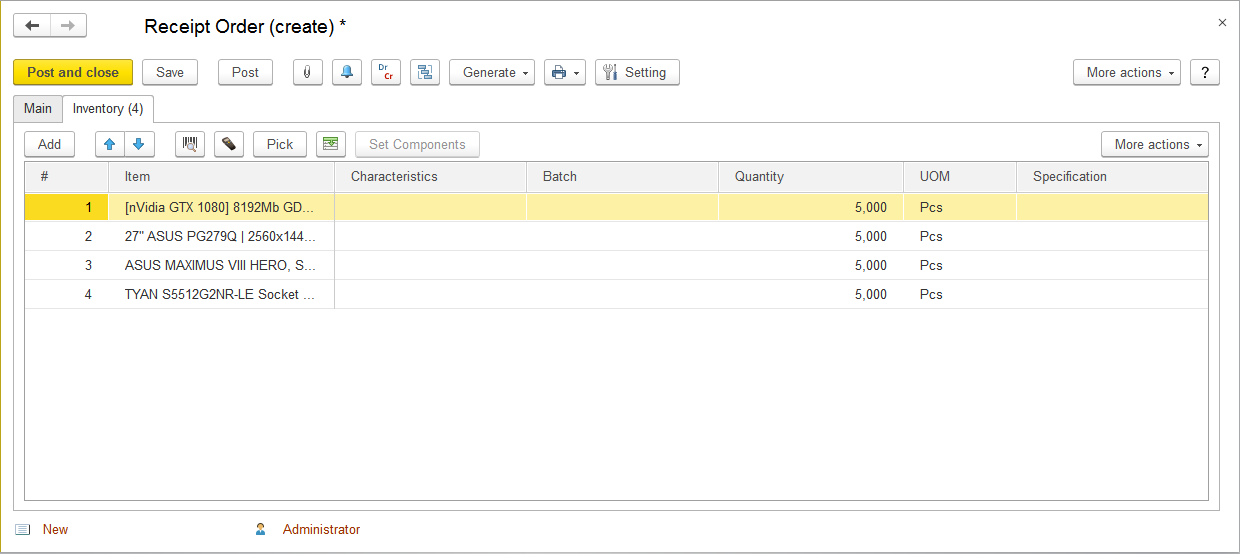Show Dr/Cr accounting entries
Viewport: 1240px width, 554px height.
pyautogui.click(x=386, y=73)
